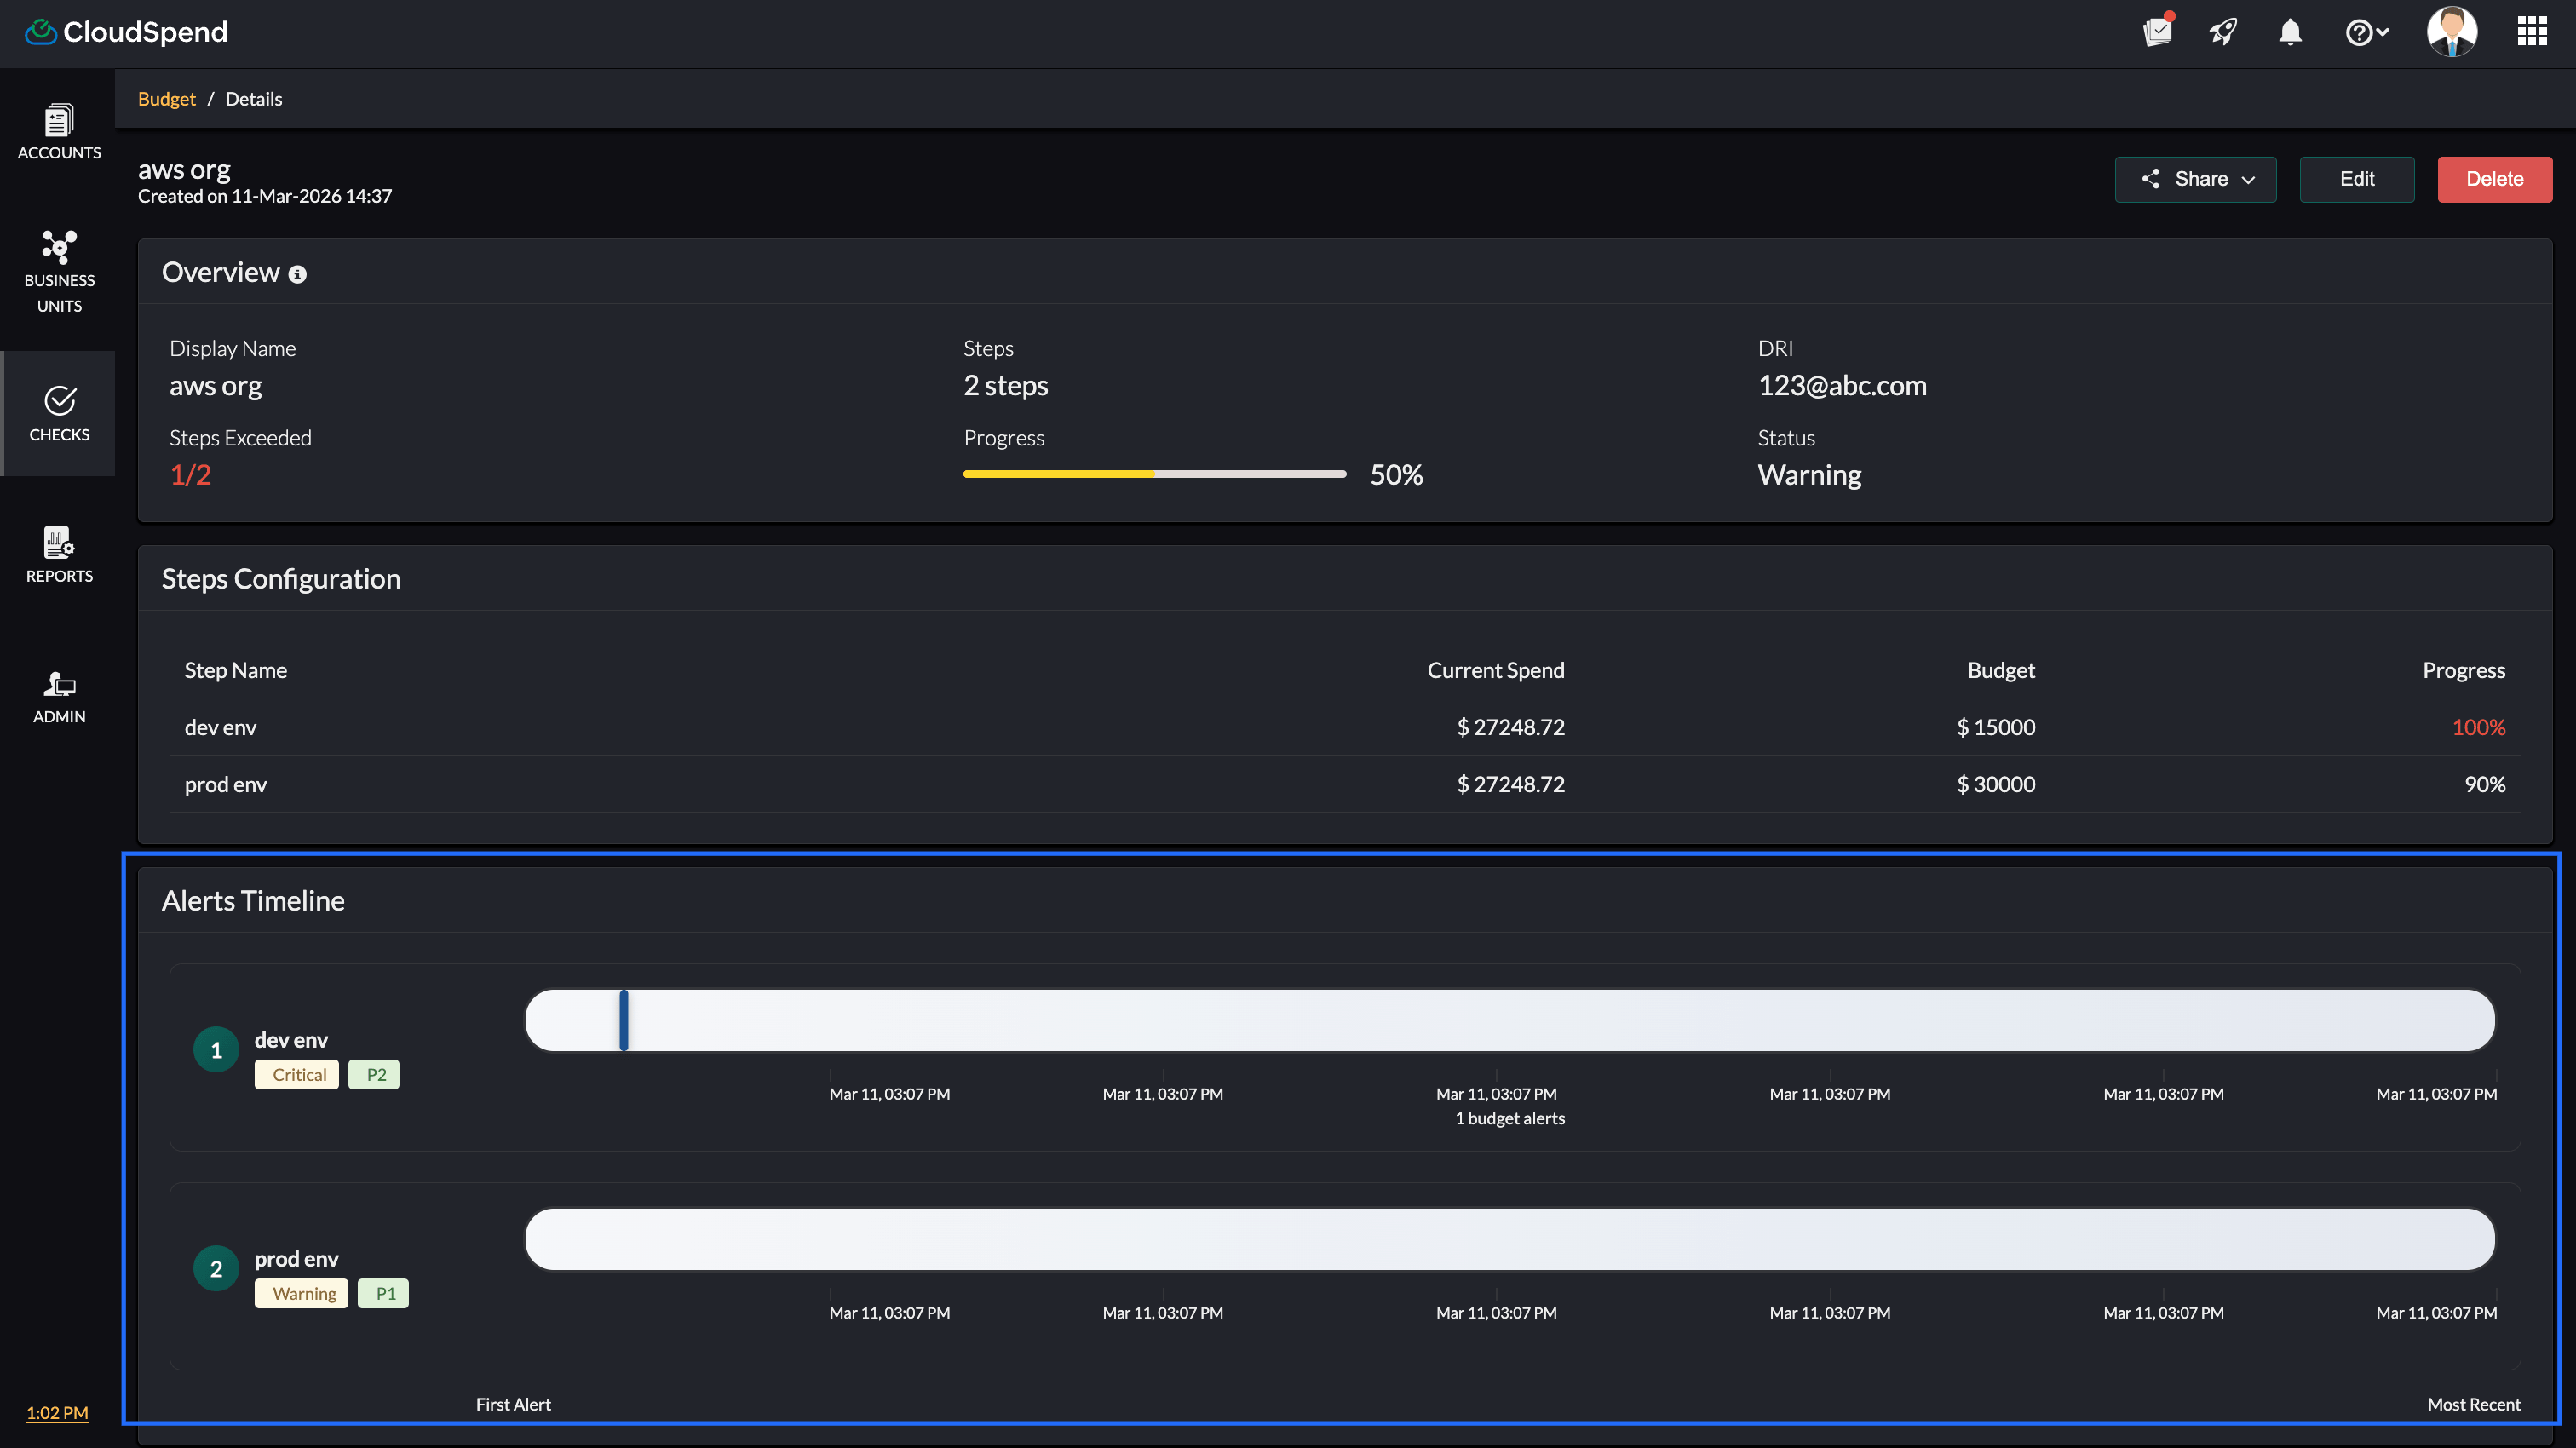Image resolution: width=2576 pixels, height=1448 pixels.
Task: Open the apps grid in the top bar
Action: pyautogui.click(x=2532, y=31)
